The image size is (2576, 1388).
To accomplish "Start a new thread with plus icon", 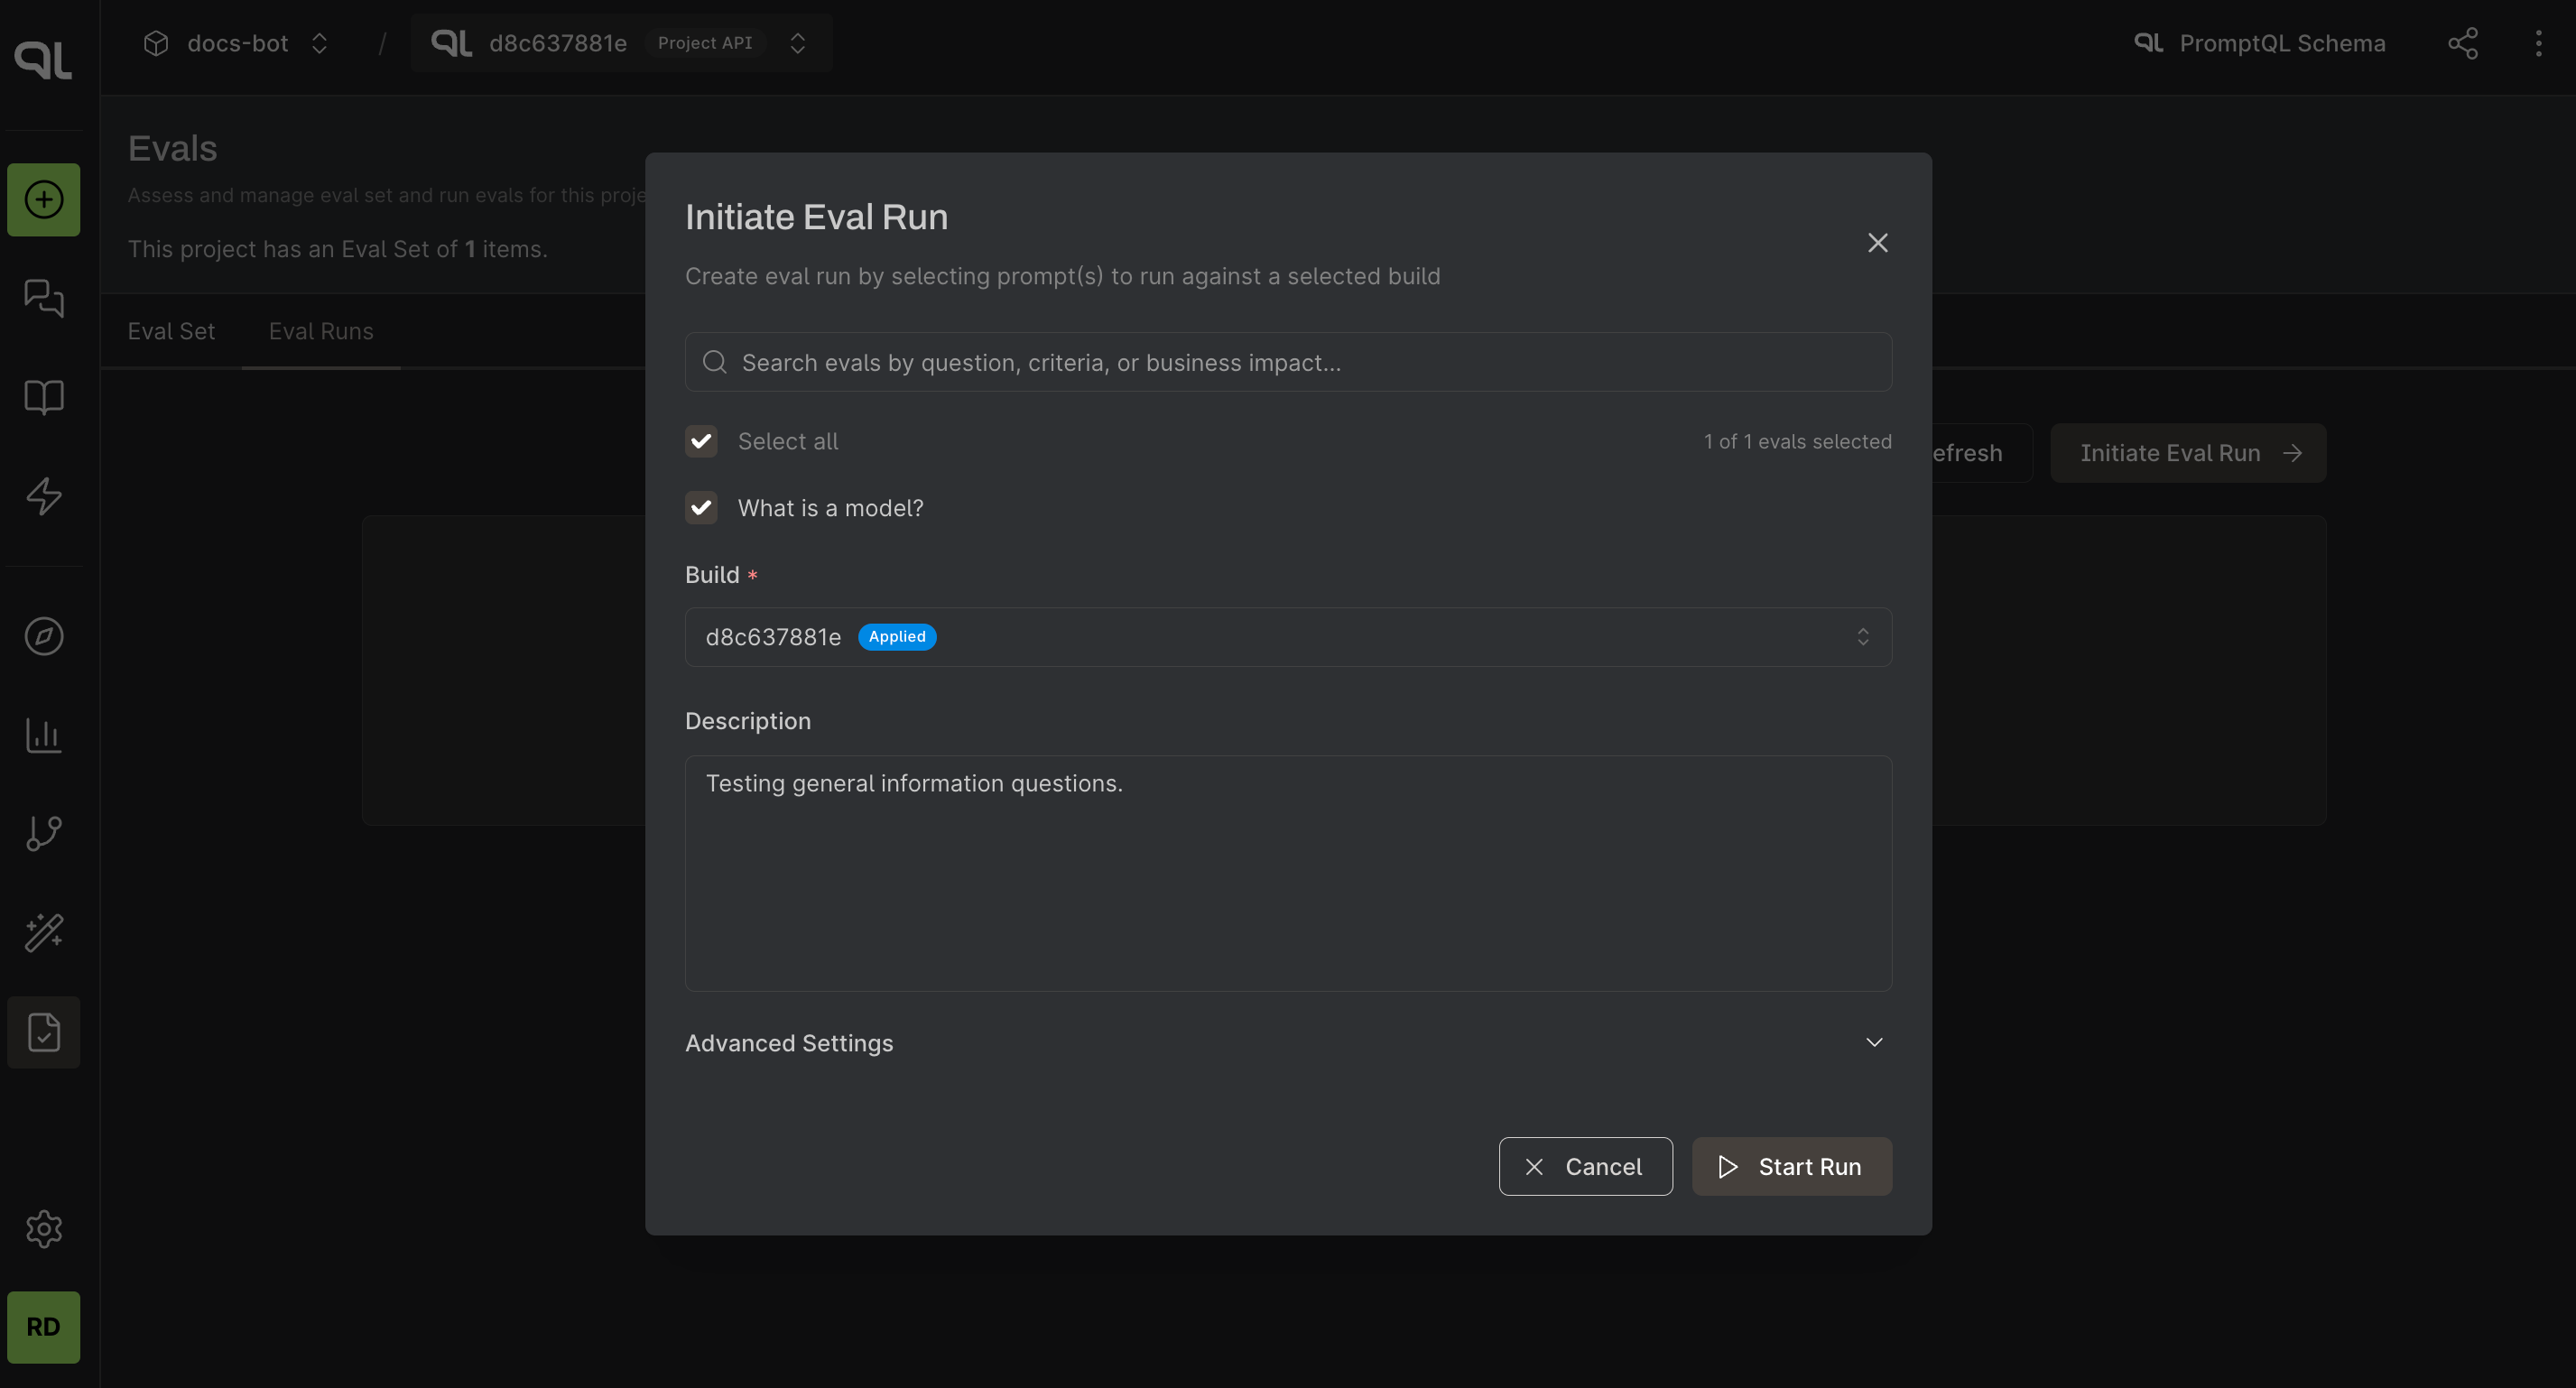I will [43, 199].
